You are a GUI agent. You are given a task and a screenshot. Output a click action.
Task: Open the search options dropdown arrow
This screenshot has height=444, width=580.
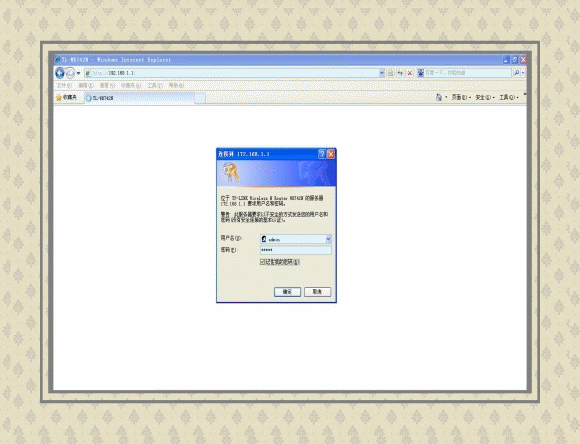pos(523,73)
